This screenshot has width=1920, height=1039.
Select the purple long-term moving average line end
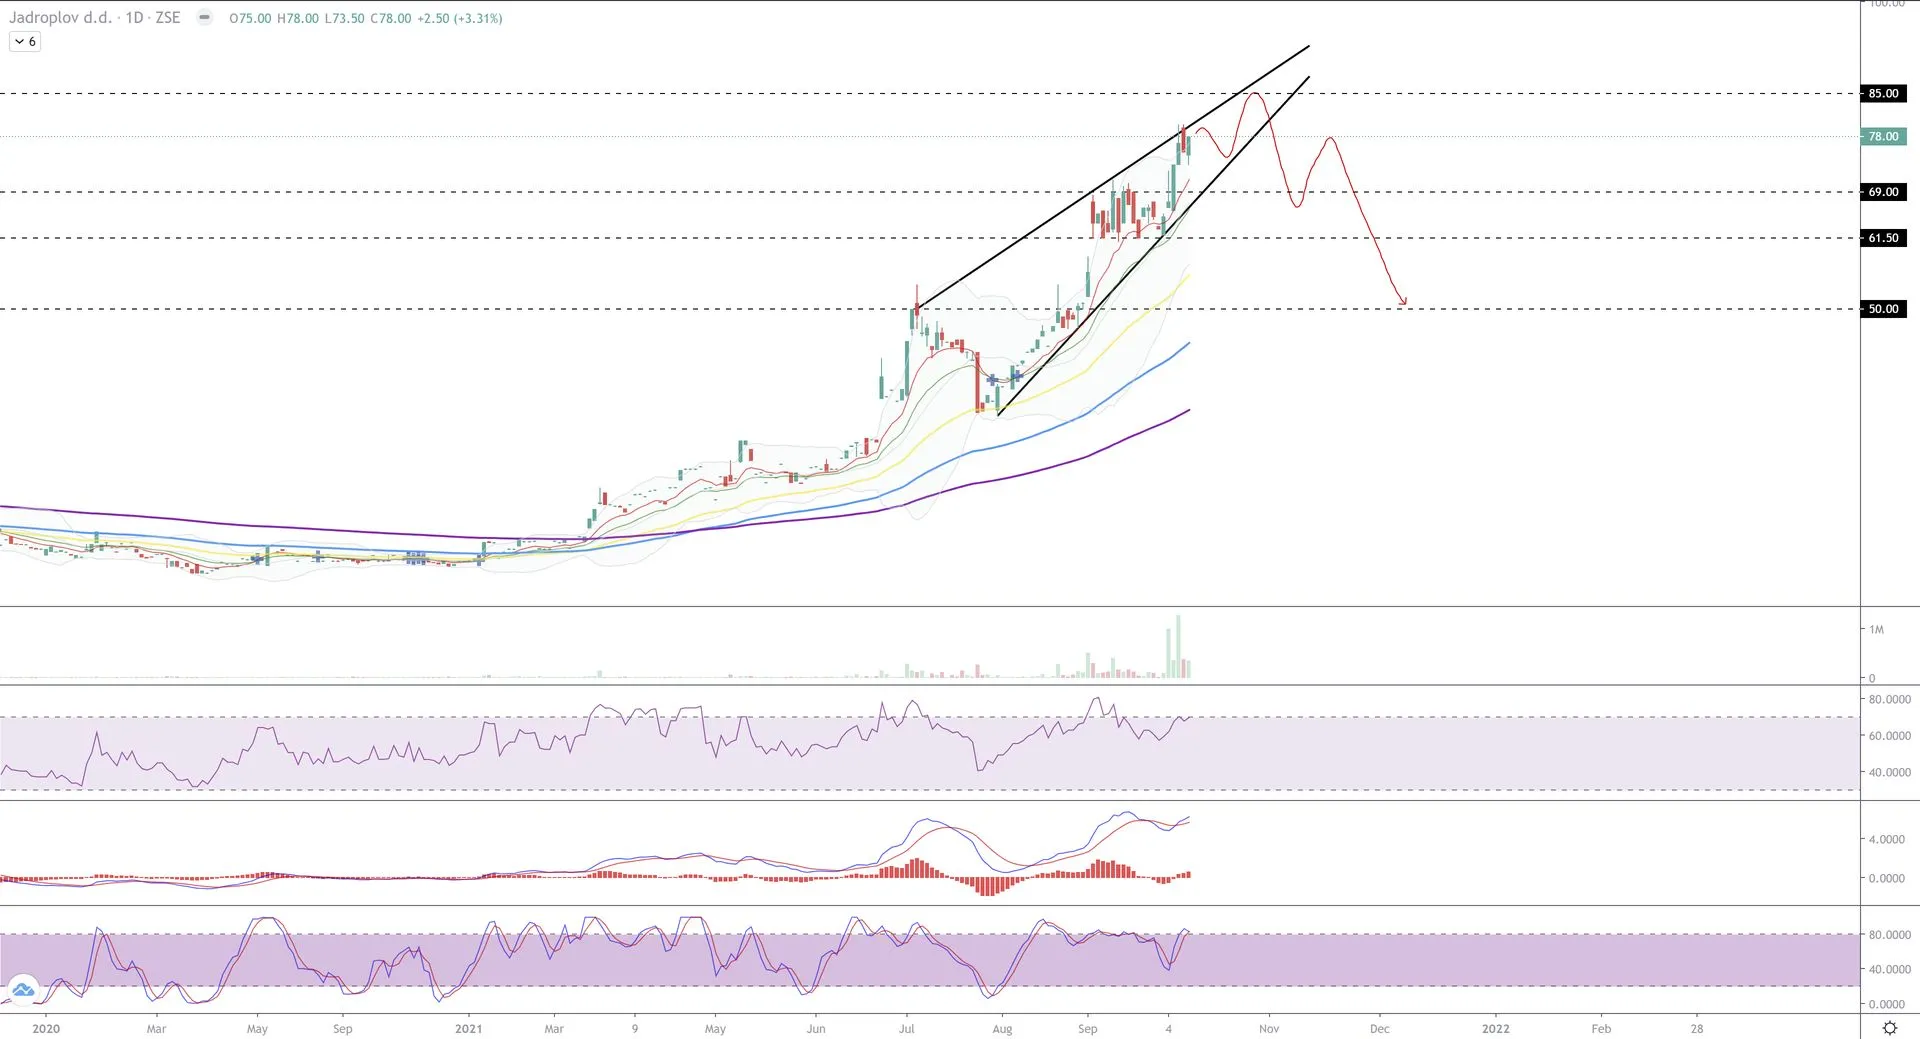click(x=1187, y=411)
